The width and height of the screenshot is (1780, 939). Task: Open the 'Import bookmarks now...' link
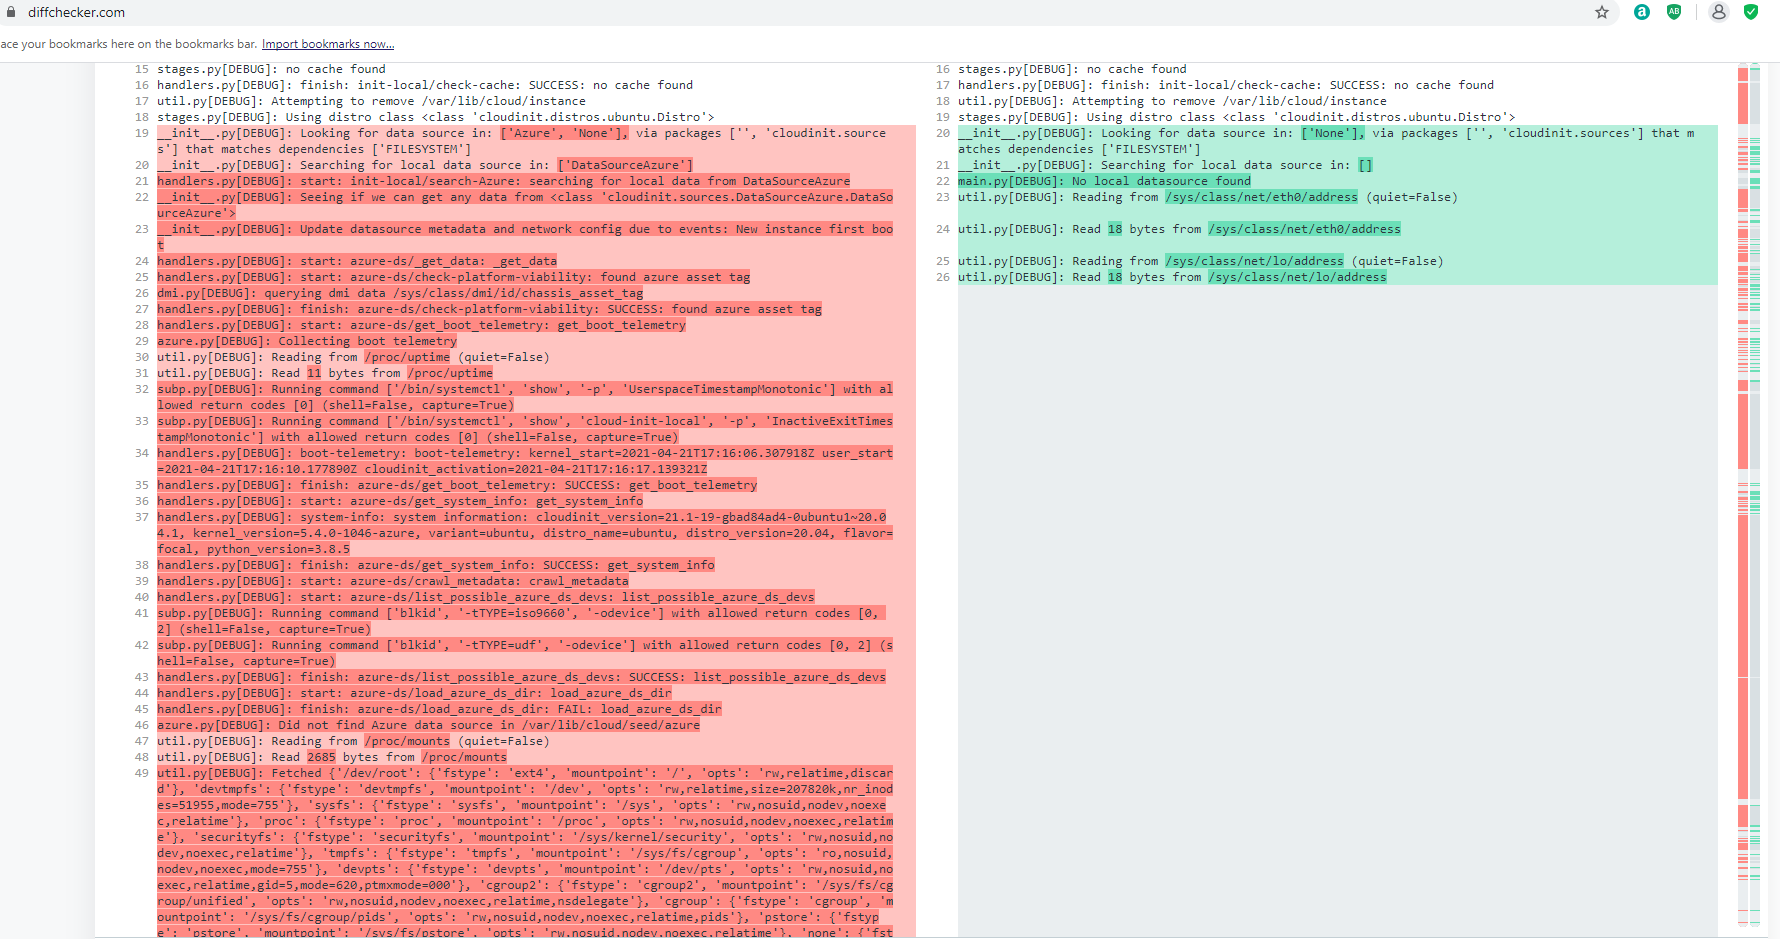coord(327,44)
